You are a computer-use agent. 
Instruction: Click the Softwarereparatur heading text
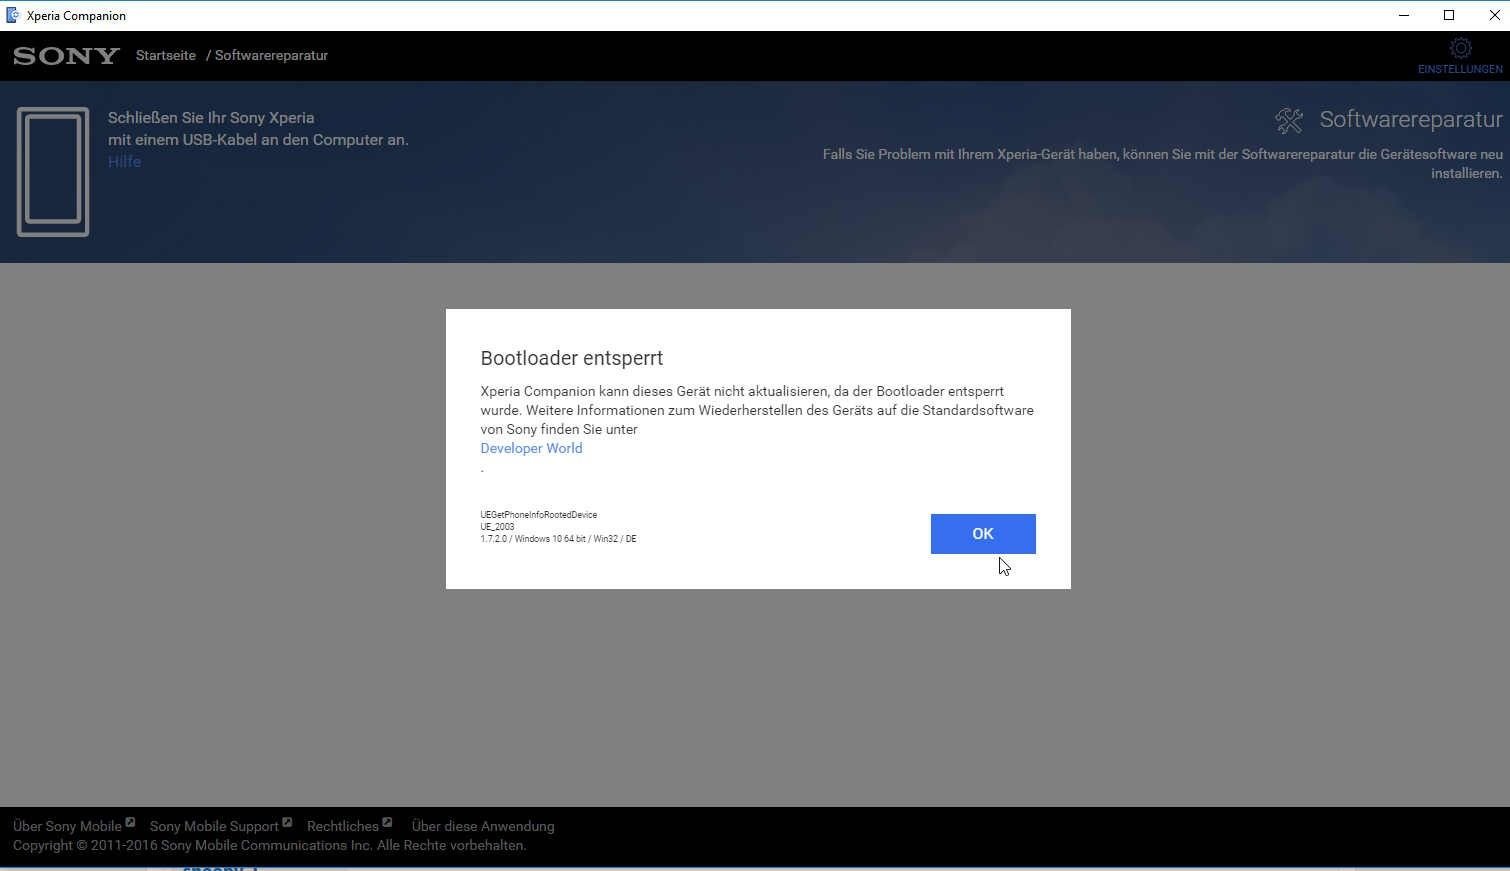click(x=1411, y=120)
